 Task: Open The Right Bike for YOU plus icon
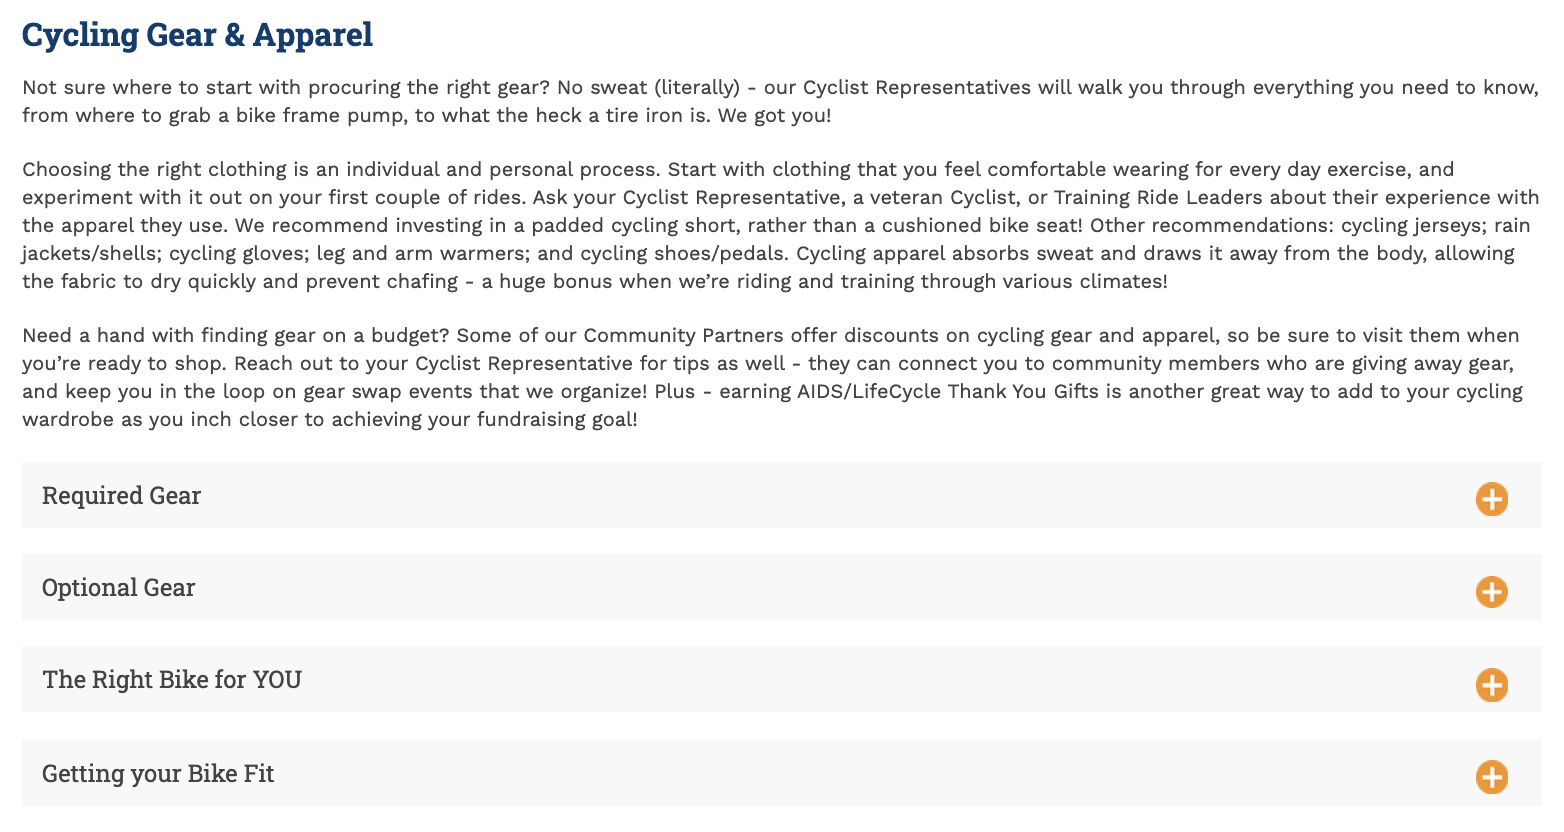click(x=1491, y=685)
